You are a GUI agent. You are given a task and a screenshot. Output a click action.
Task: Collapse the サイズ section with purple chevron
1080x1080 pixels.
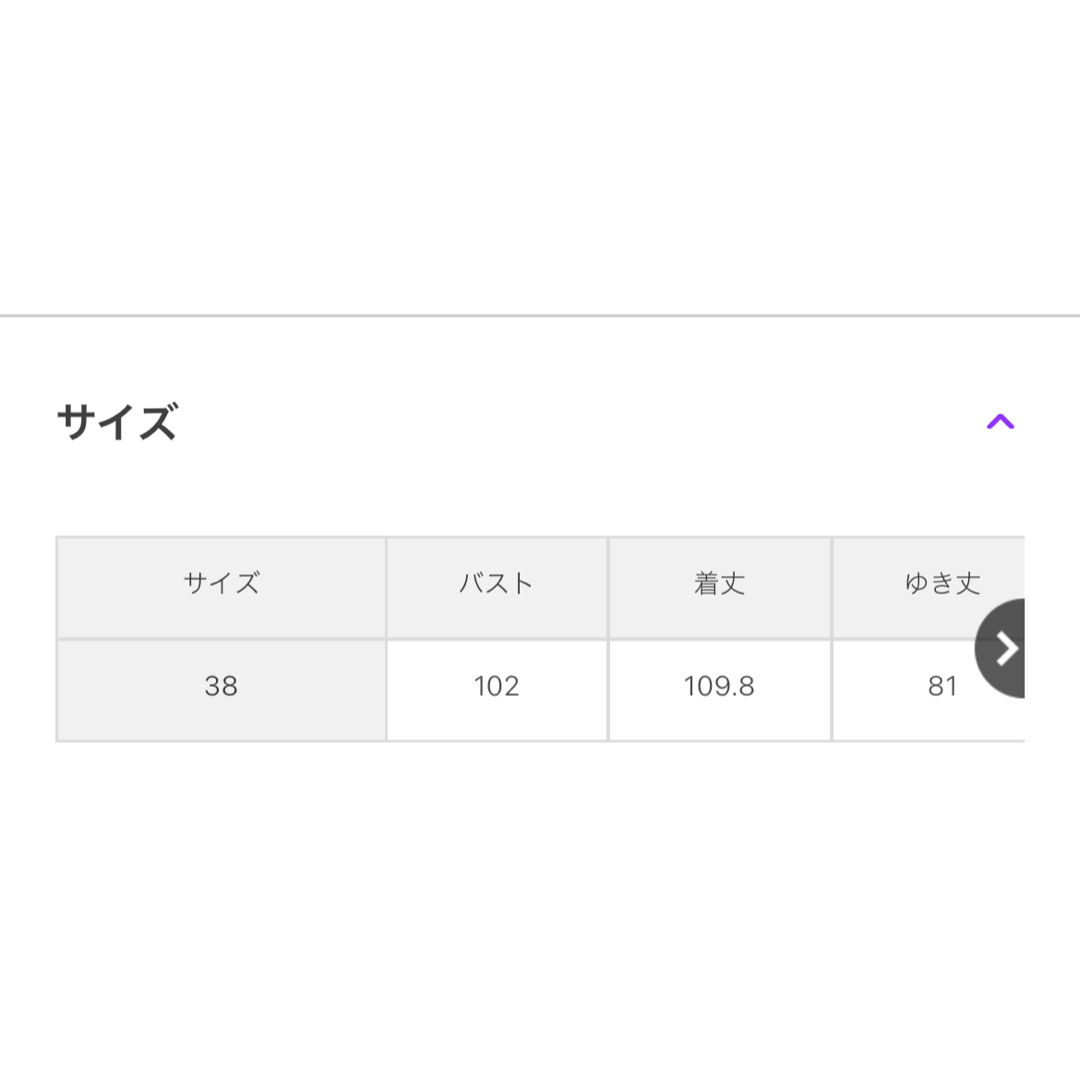[x=1000, y=422]
